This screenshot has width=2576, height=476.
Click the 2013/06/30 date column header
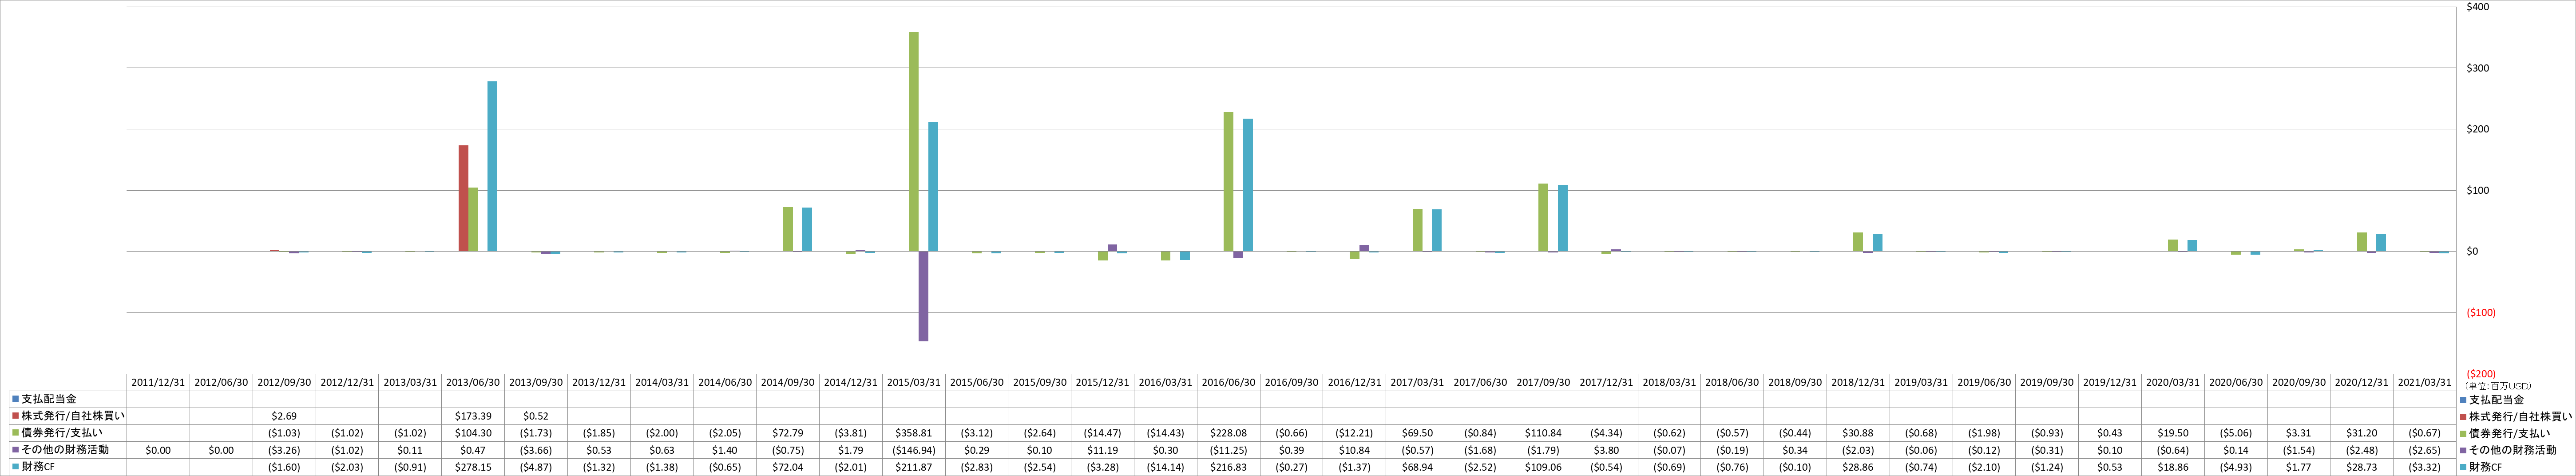tap(473, 383)
